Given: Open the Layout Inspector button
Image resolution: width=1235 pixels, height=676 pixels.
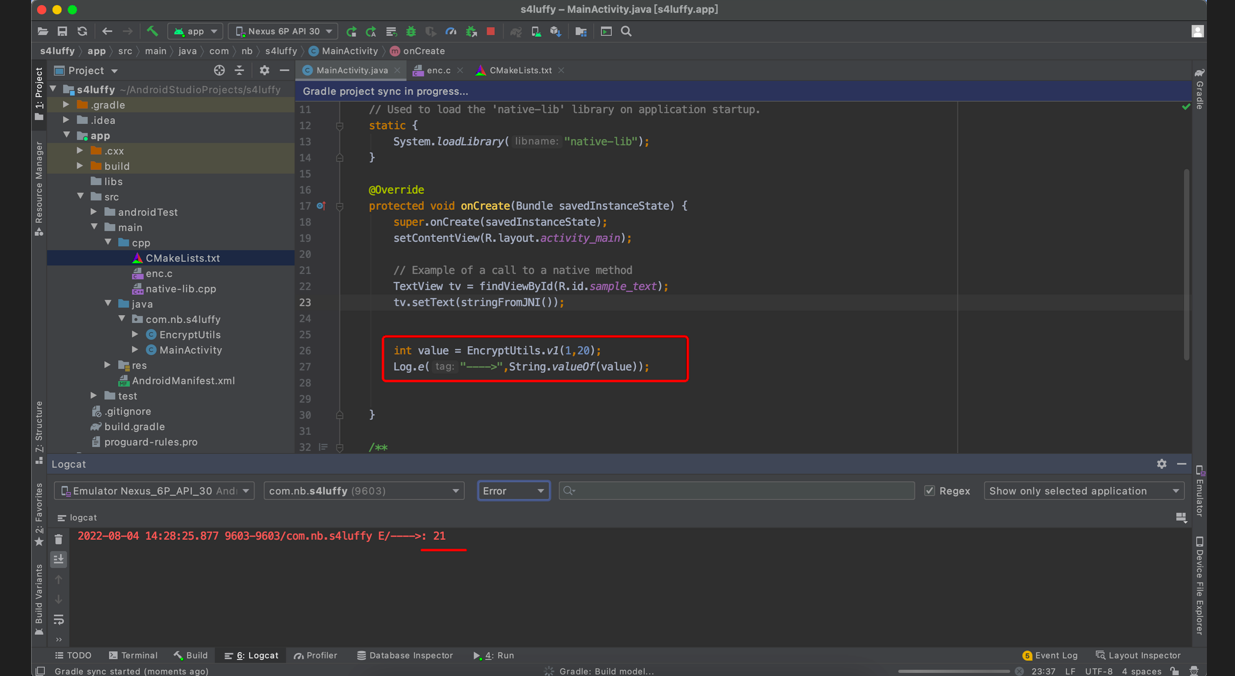Looking at the screenshot, I should pyautogui.click(x=1138, y=656).
